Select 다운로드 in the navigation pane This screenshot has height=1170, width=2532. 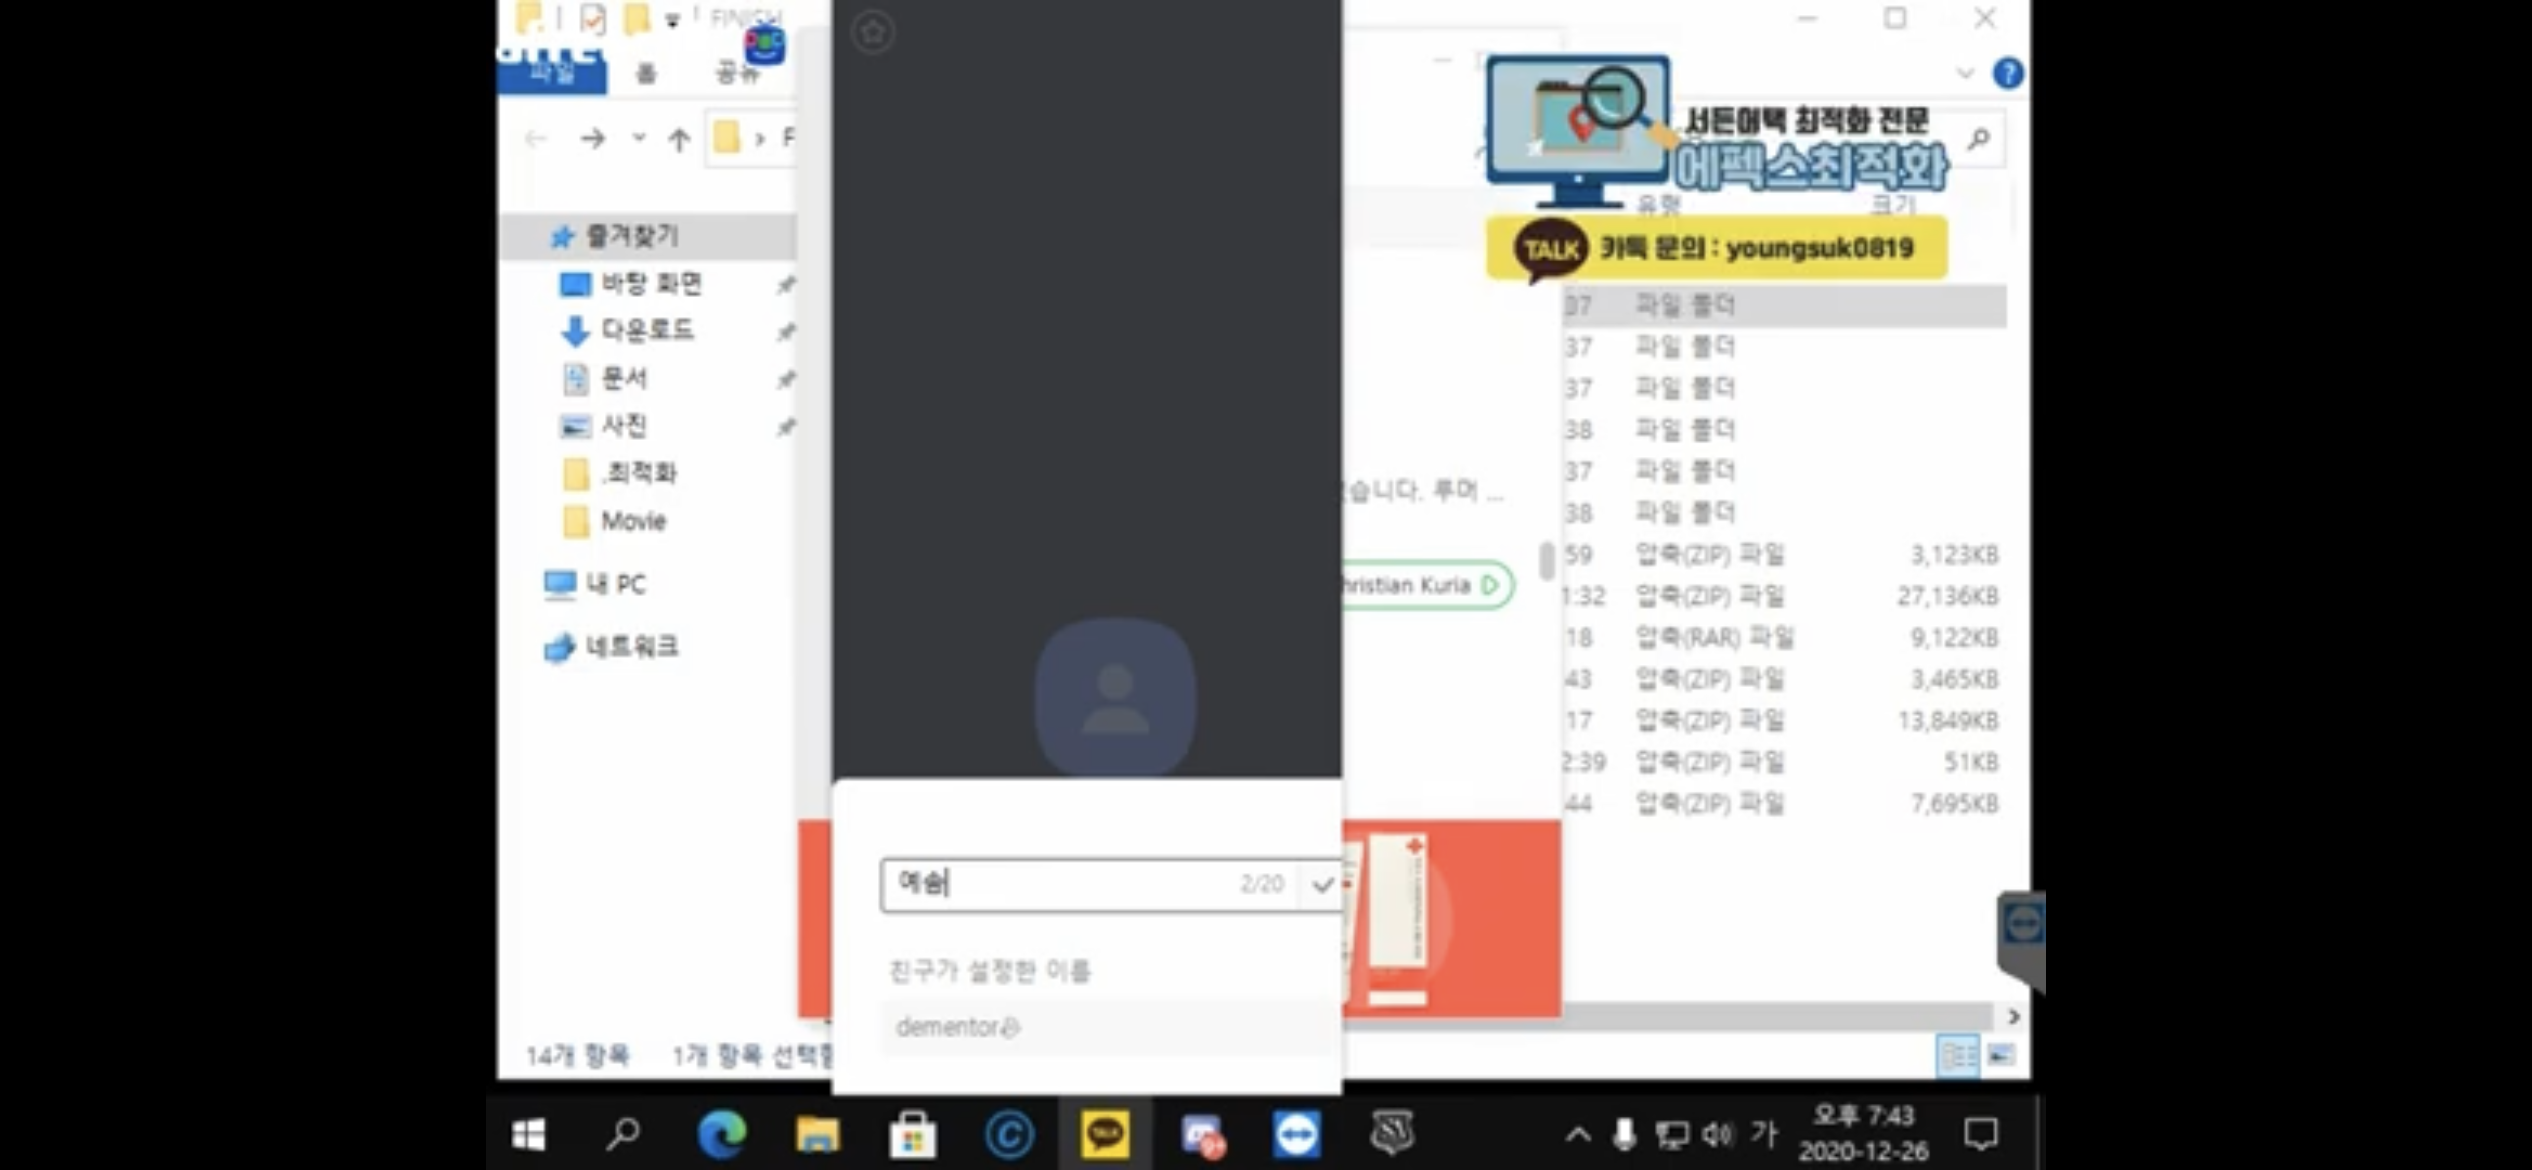pyautogui.click(x=646, y=330)
